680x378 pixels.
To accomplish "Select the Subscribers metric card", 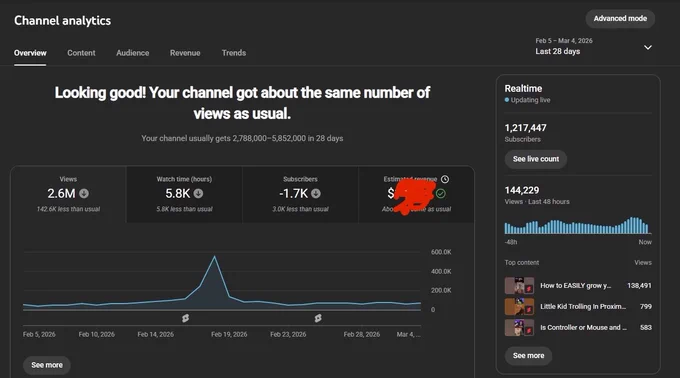I will [301, 194].
